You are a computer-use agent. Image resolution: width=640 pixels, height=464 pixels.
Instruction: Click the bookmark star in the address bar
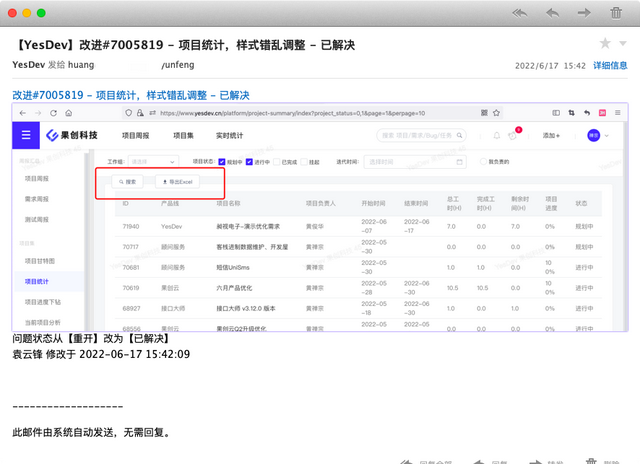[496, 113]
